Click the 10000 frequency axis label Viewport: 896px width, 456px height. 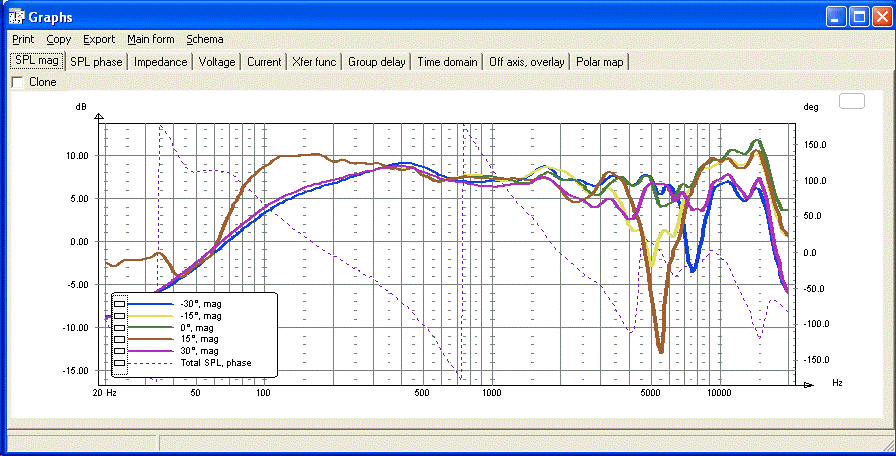(719, 393)
